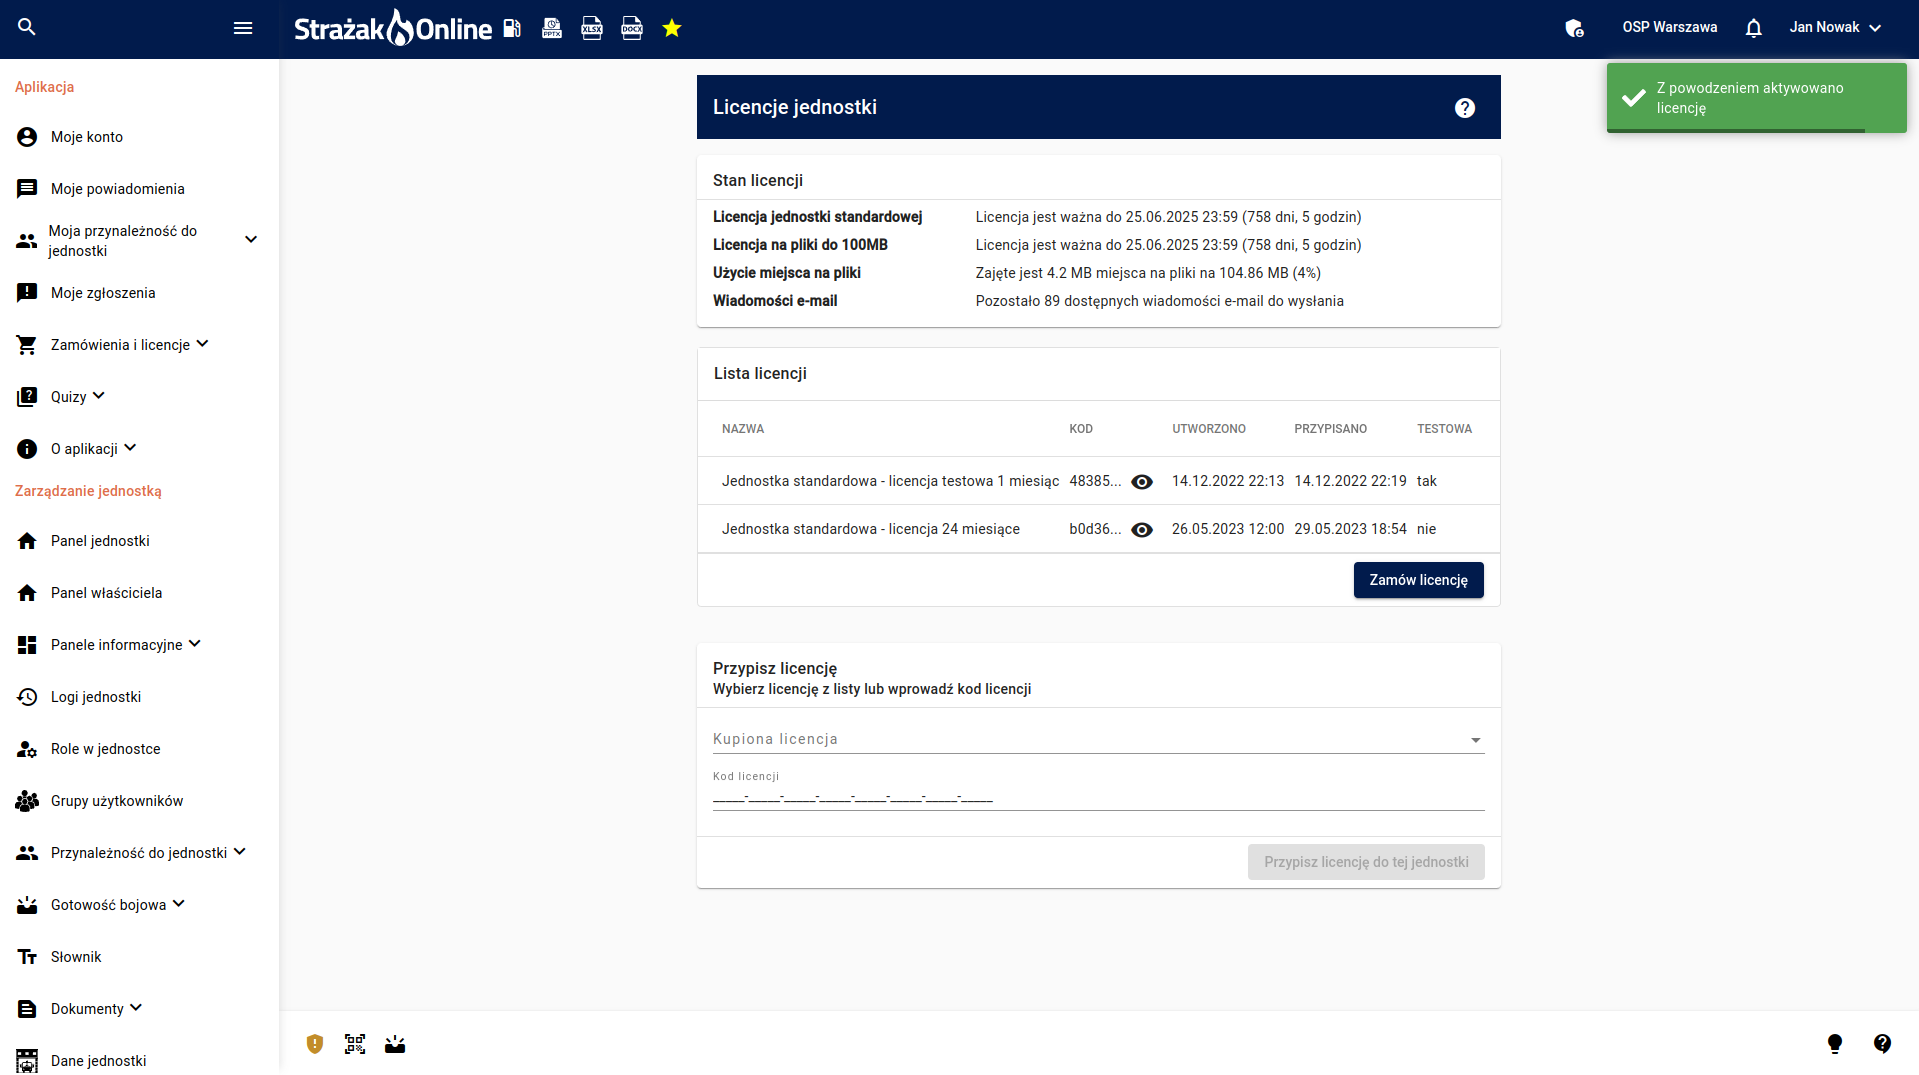Expand the Gotowość bojowa submenu
Image resolution: width=1919 pixels, height=1075 pixels.
(179, 904)
